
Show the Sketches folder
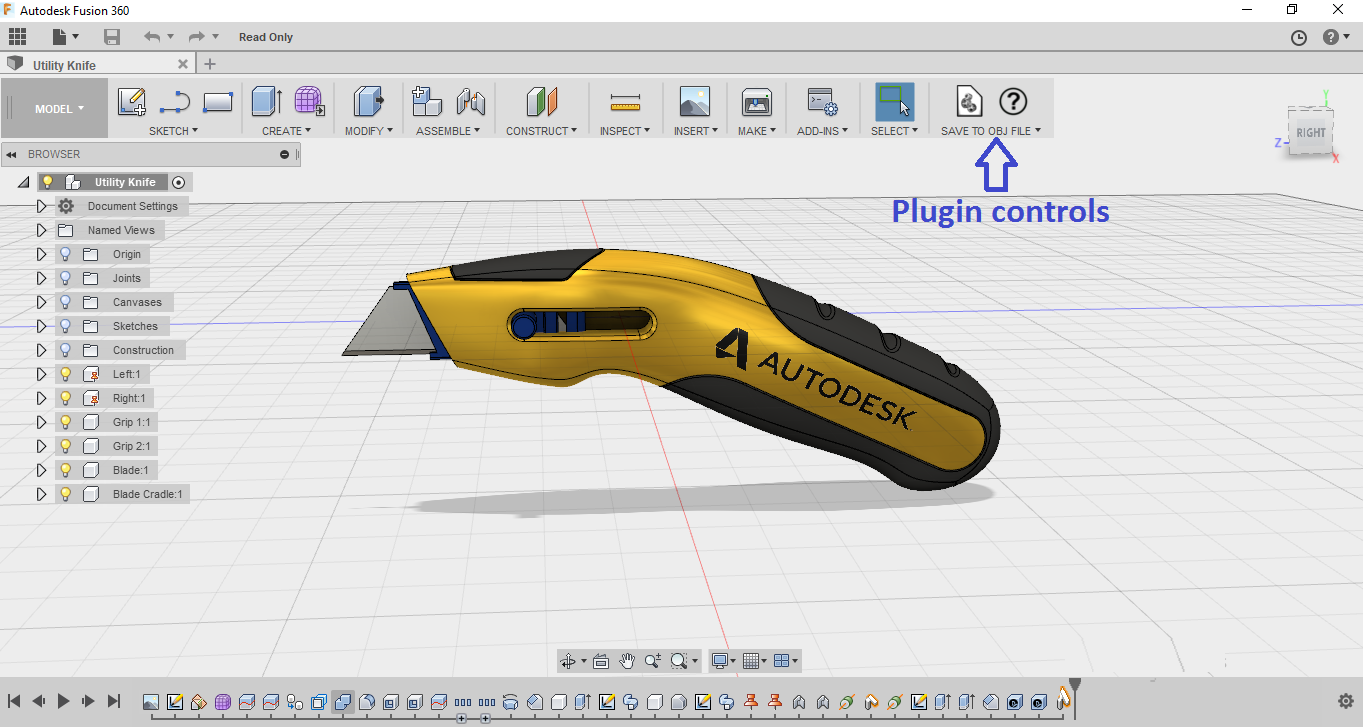click(66, 326)
